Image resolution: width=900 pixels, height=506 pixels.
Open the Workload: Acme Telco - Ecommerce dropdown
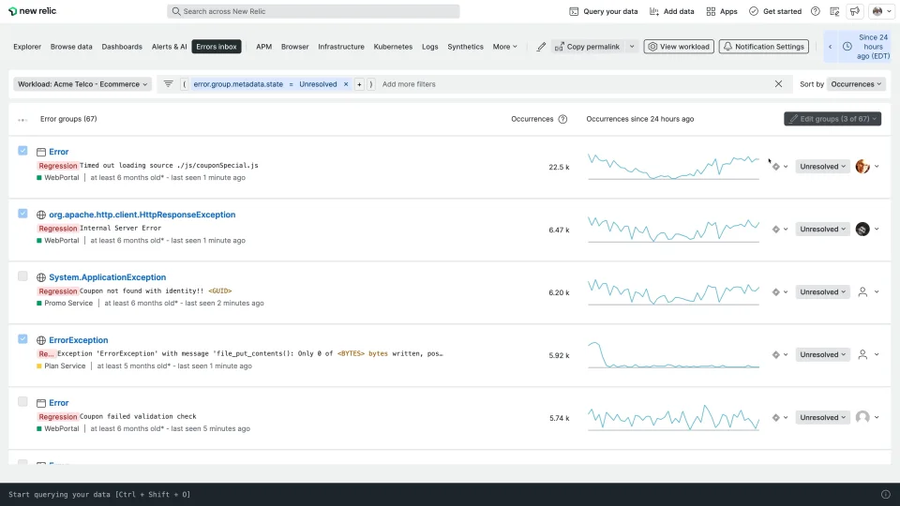(x=82, y=84)
